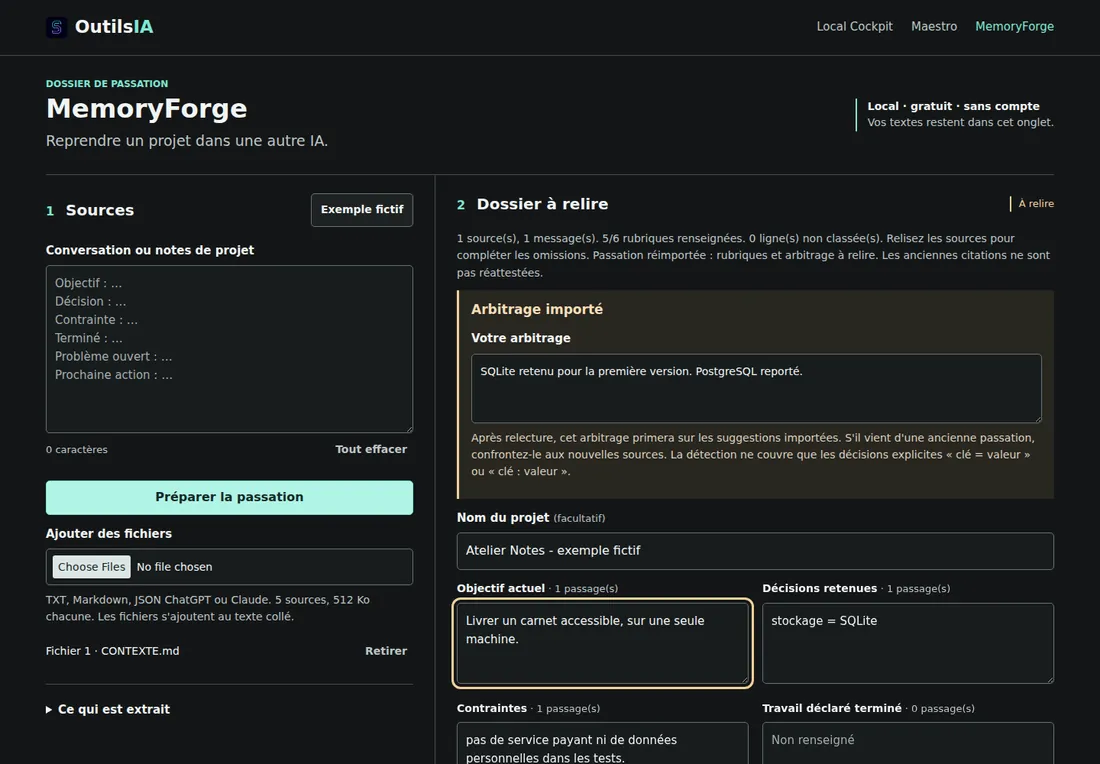Click the Ajouter des fichiers label
1100x764 pixels.
(x=109, y=534)
